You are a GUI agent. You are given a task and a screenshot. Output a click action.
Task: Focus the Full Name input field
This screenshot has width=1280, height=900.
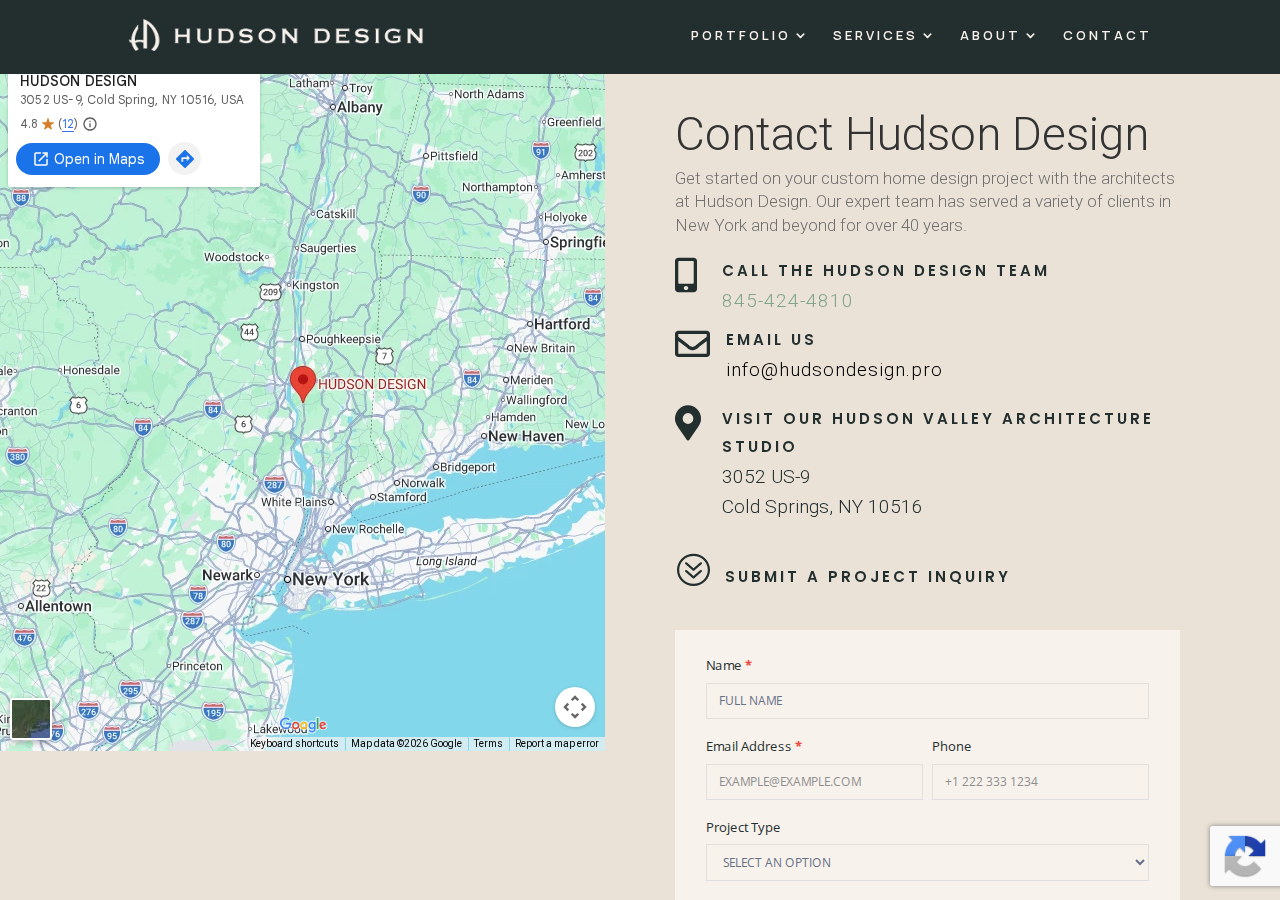click(927, 701)
